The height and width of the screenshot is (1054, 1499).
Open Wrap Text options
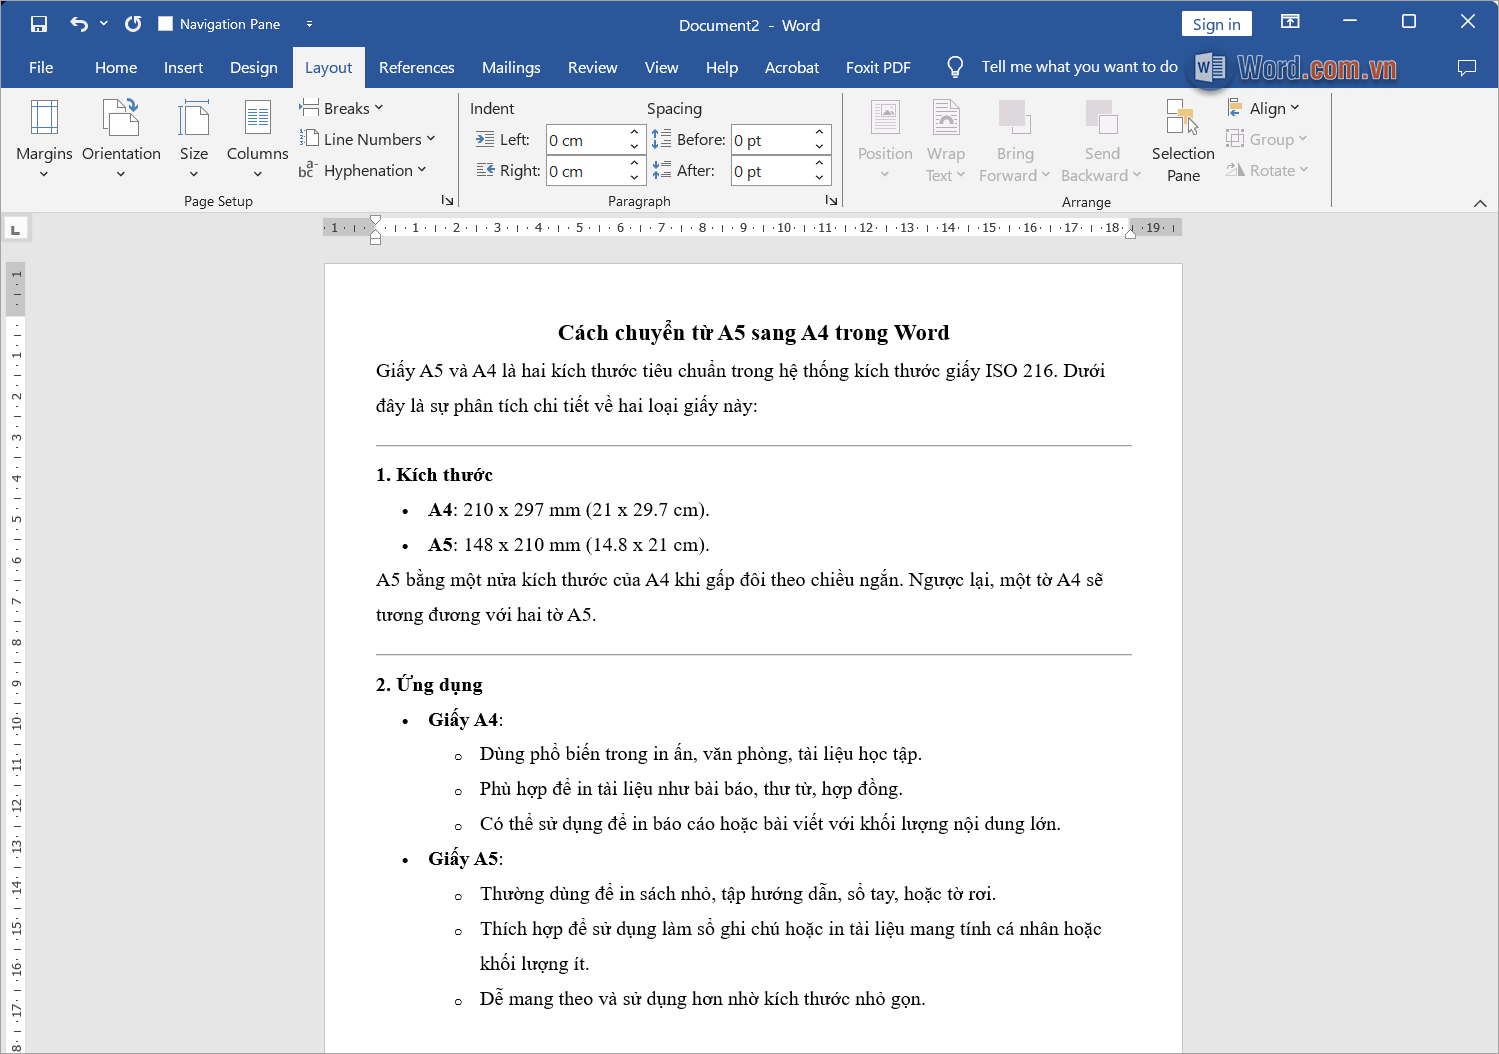(945, 140)
